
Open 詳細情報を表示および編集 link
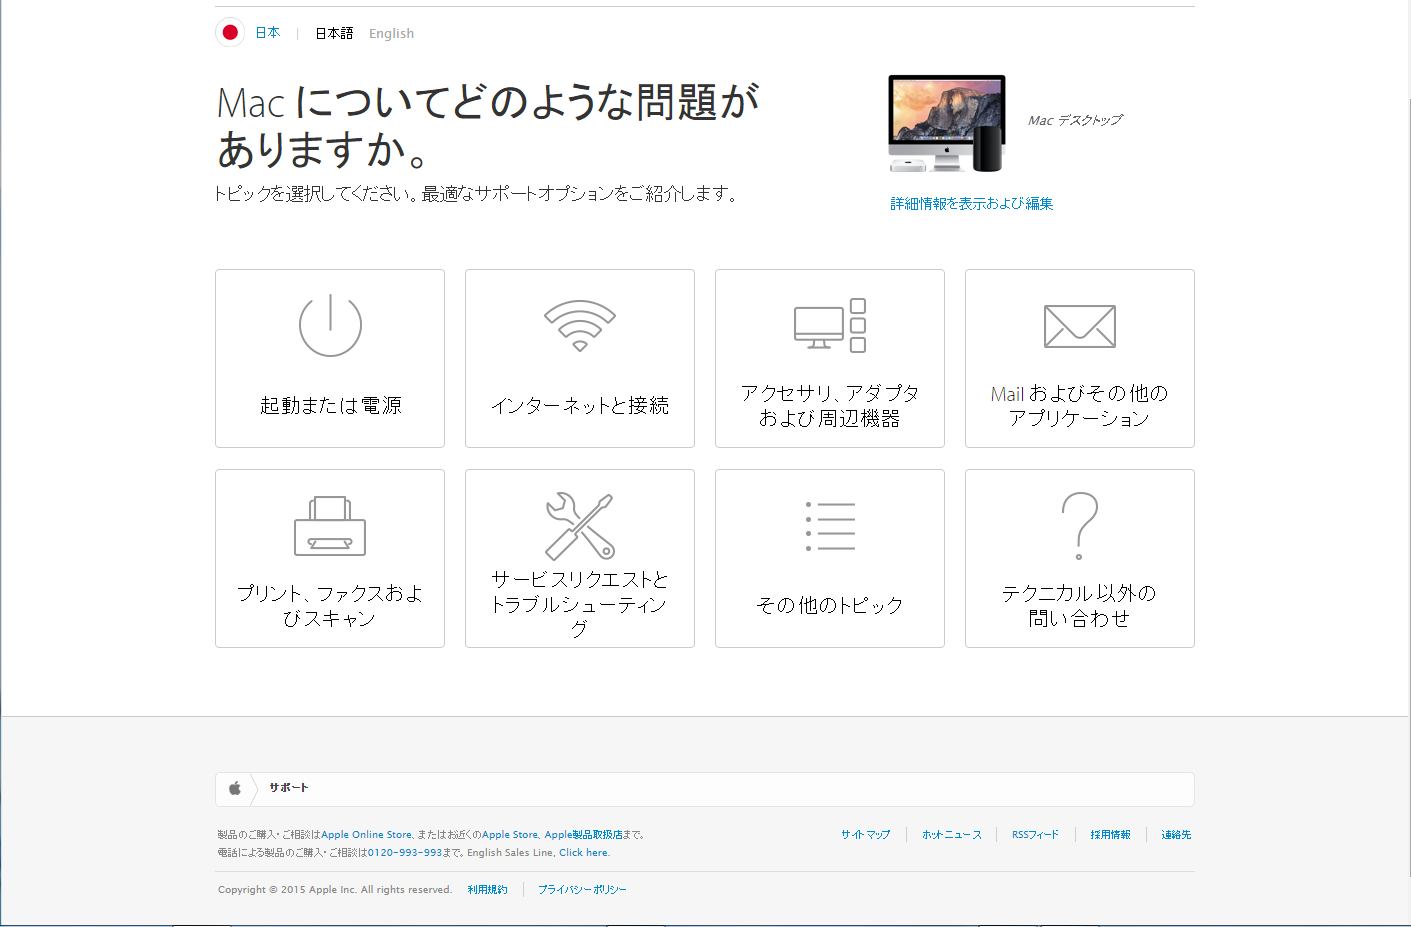pyautogui.click(x=971, y=204)
